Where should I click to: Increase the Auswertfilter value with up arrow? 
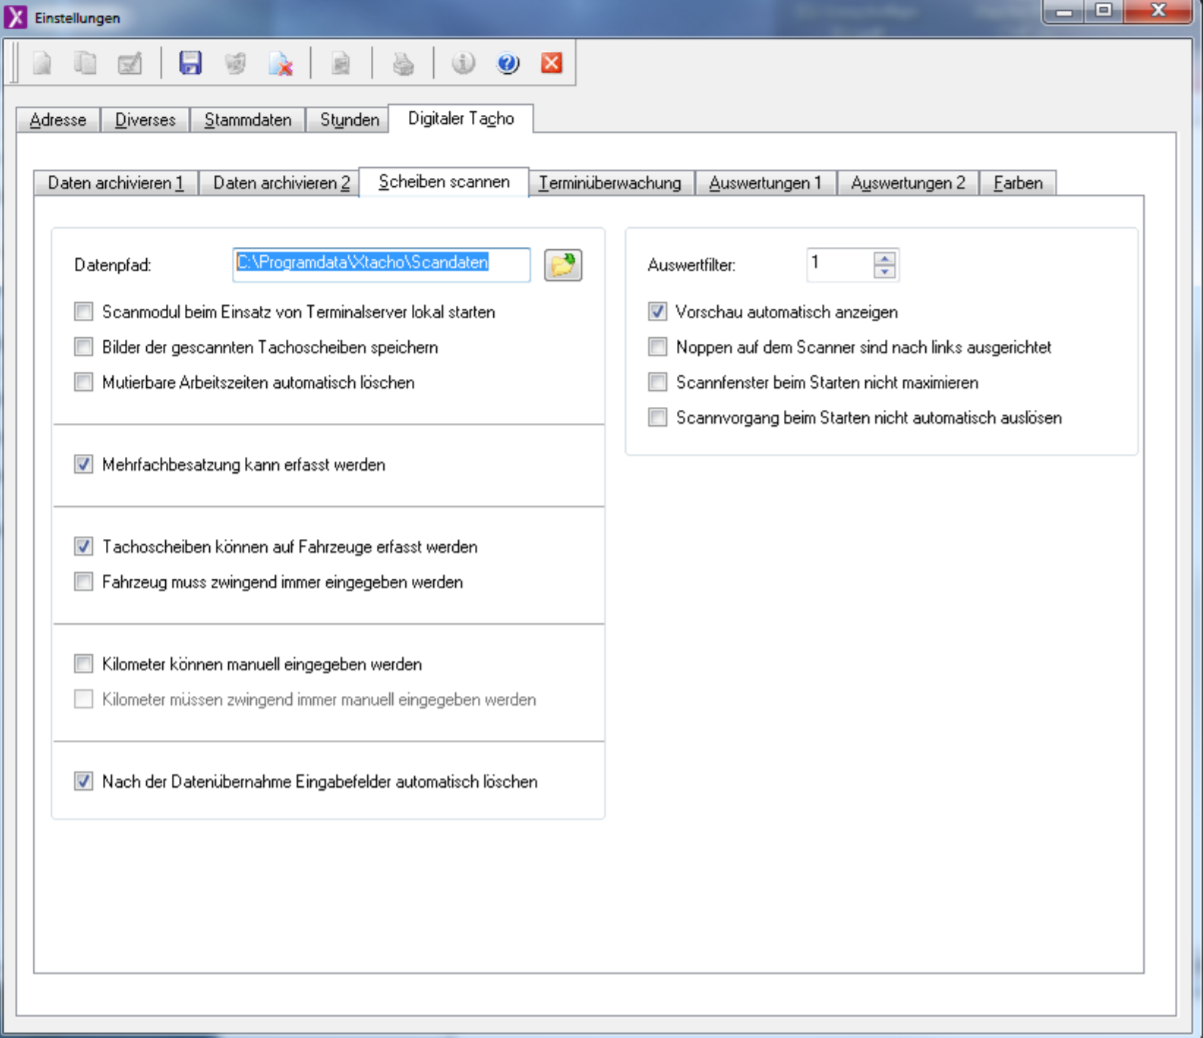[x=885, y=258]
